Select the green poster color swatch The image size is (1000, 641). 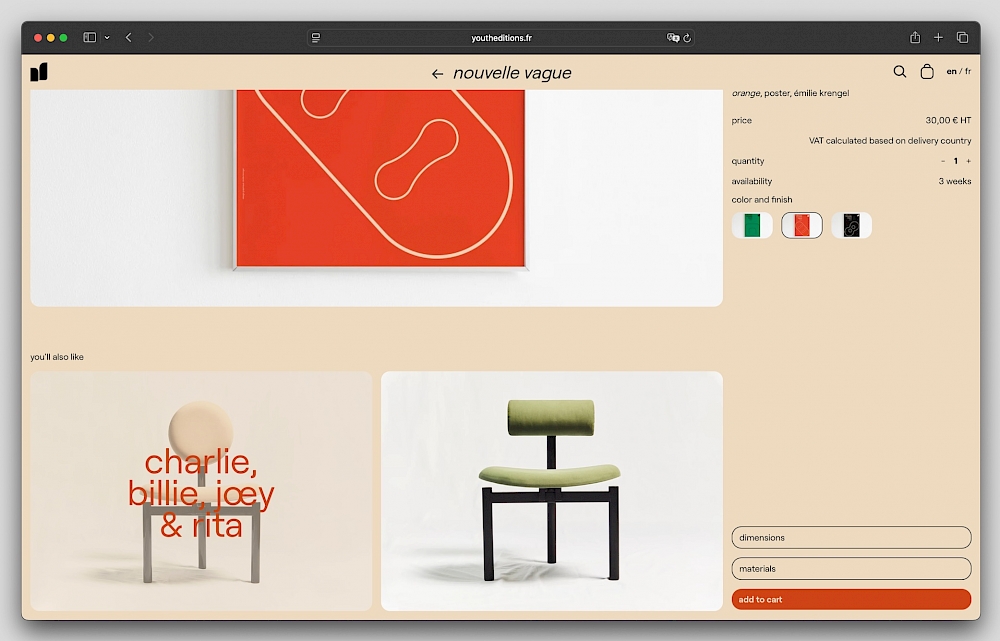[x=752, y=226]
